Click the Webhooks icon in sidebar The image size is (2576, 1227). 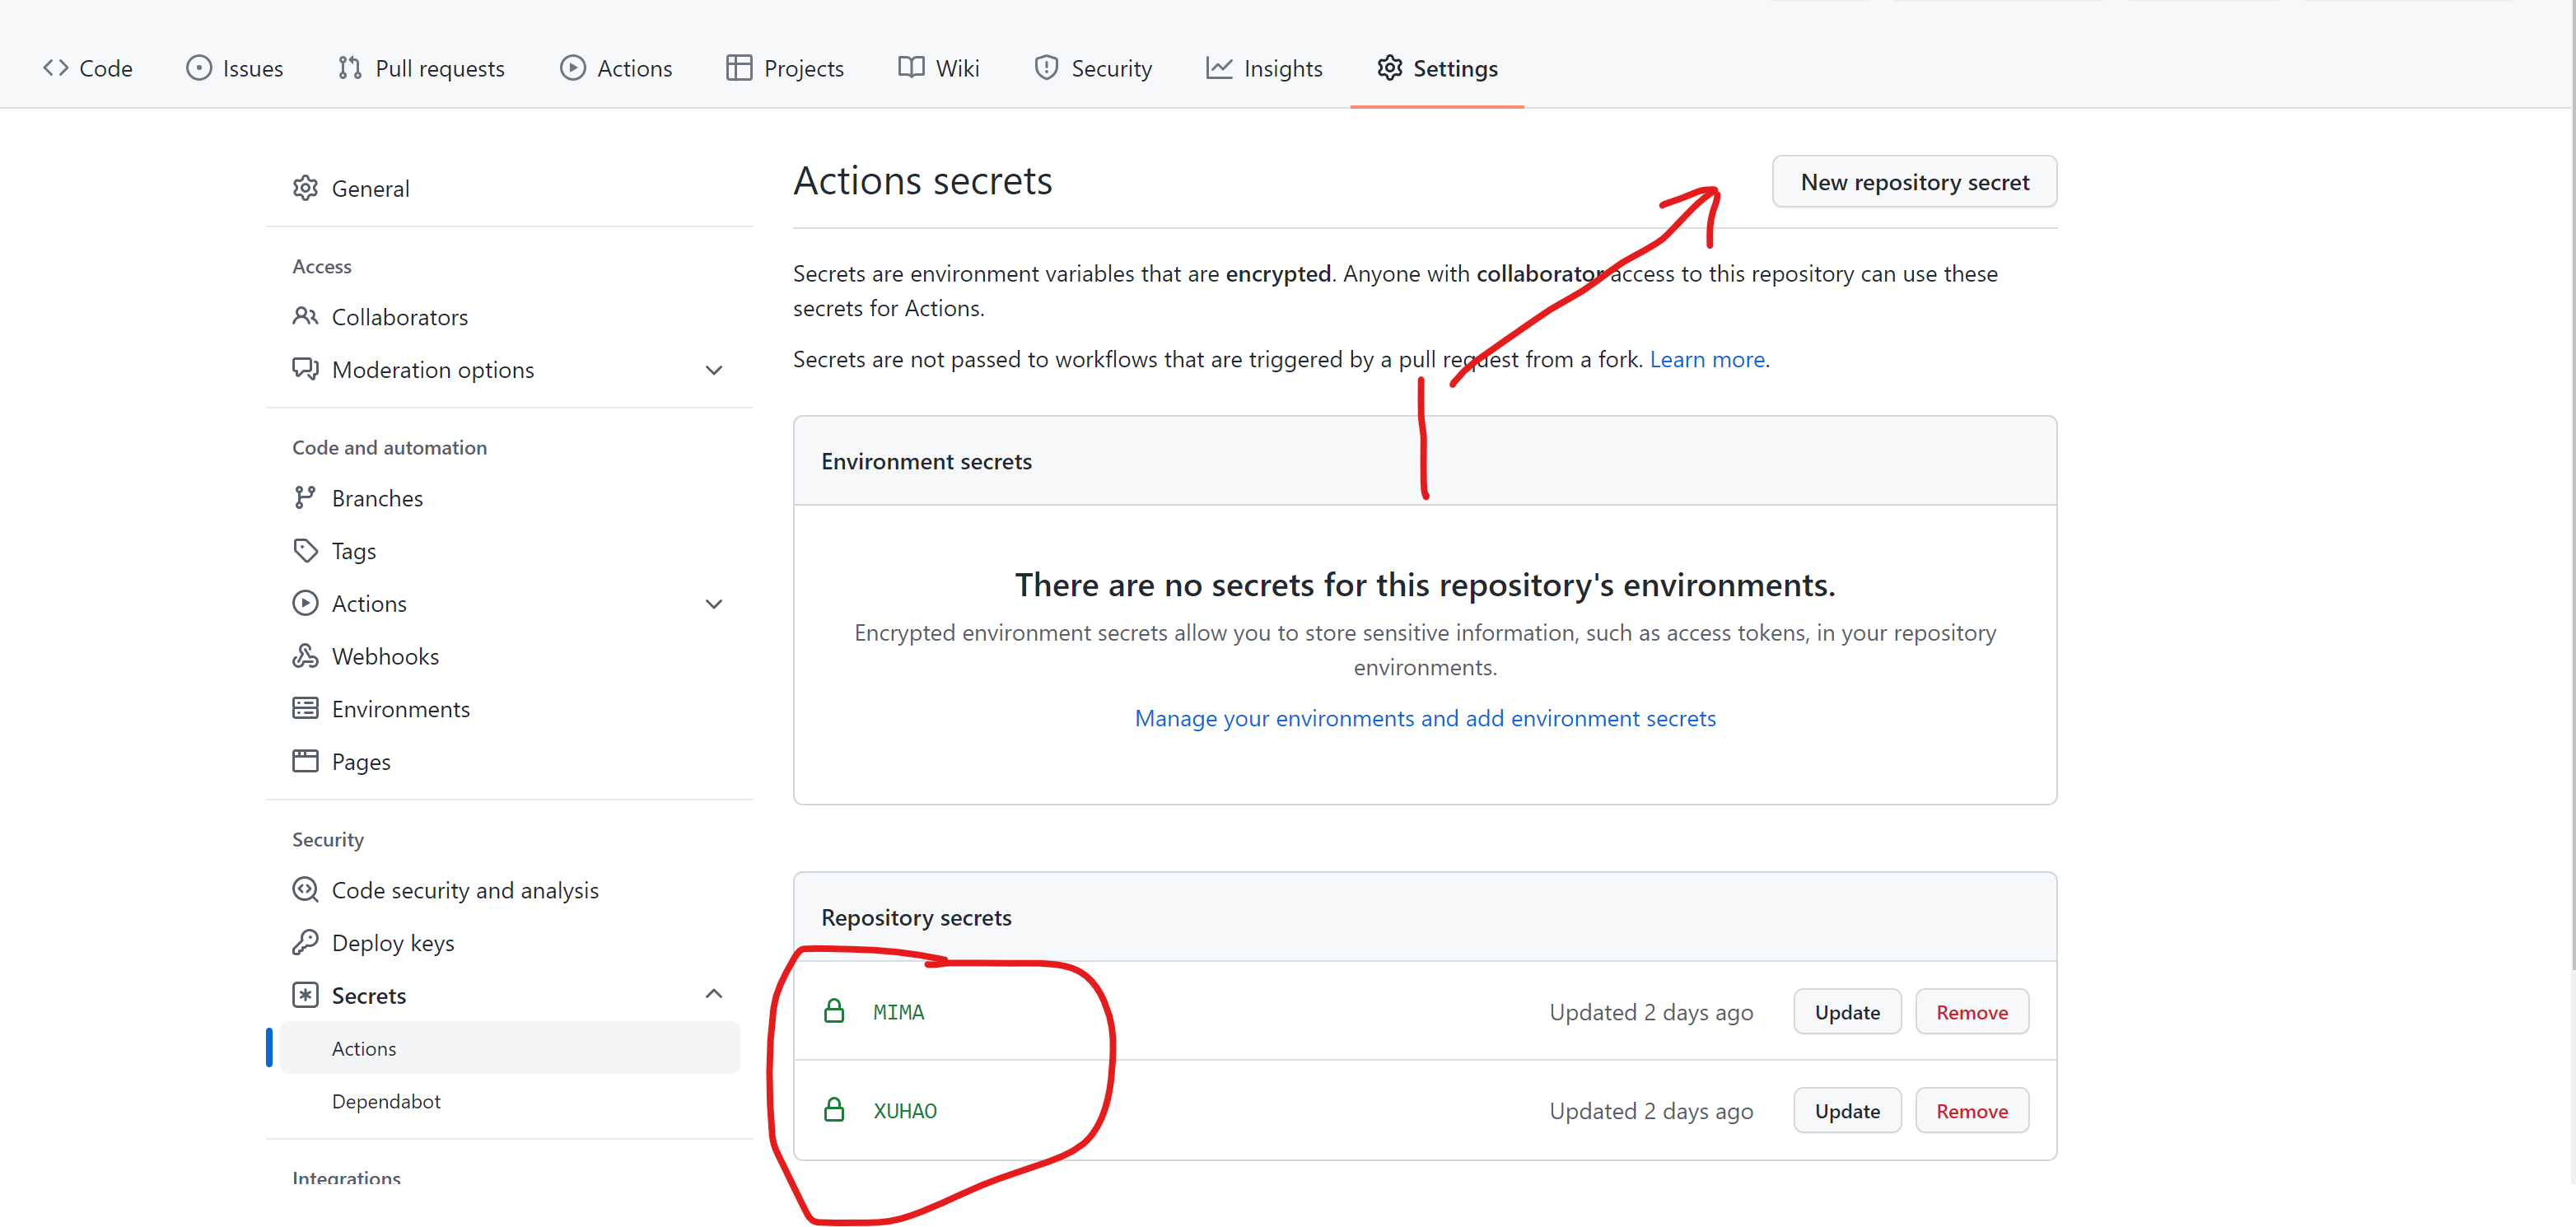[305, 656]
